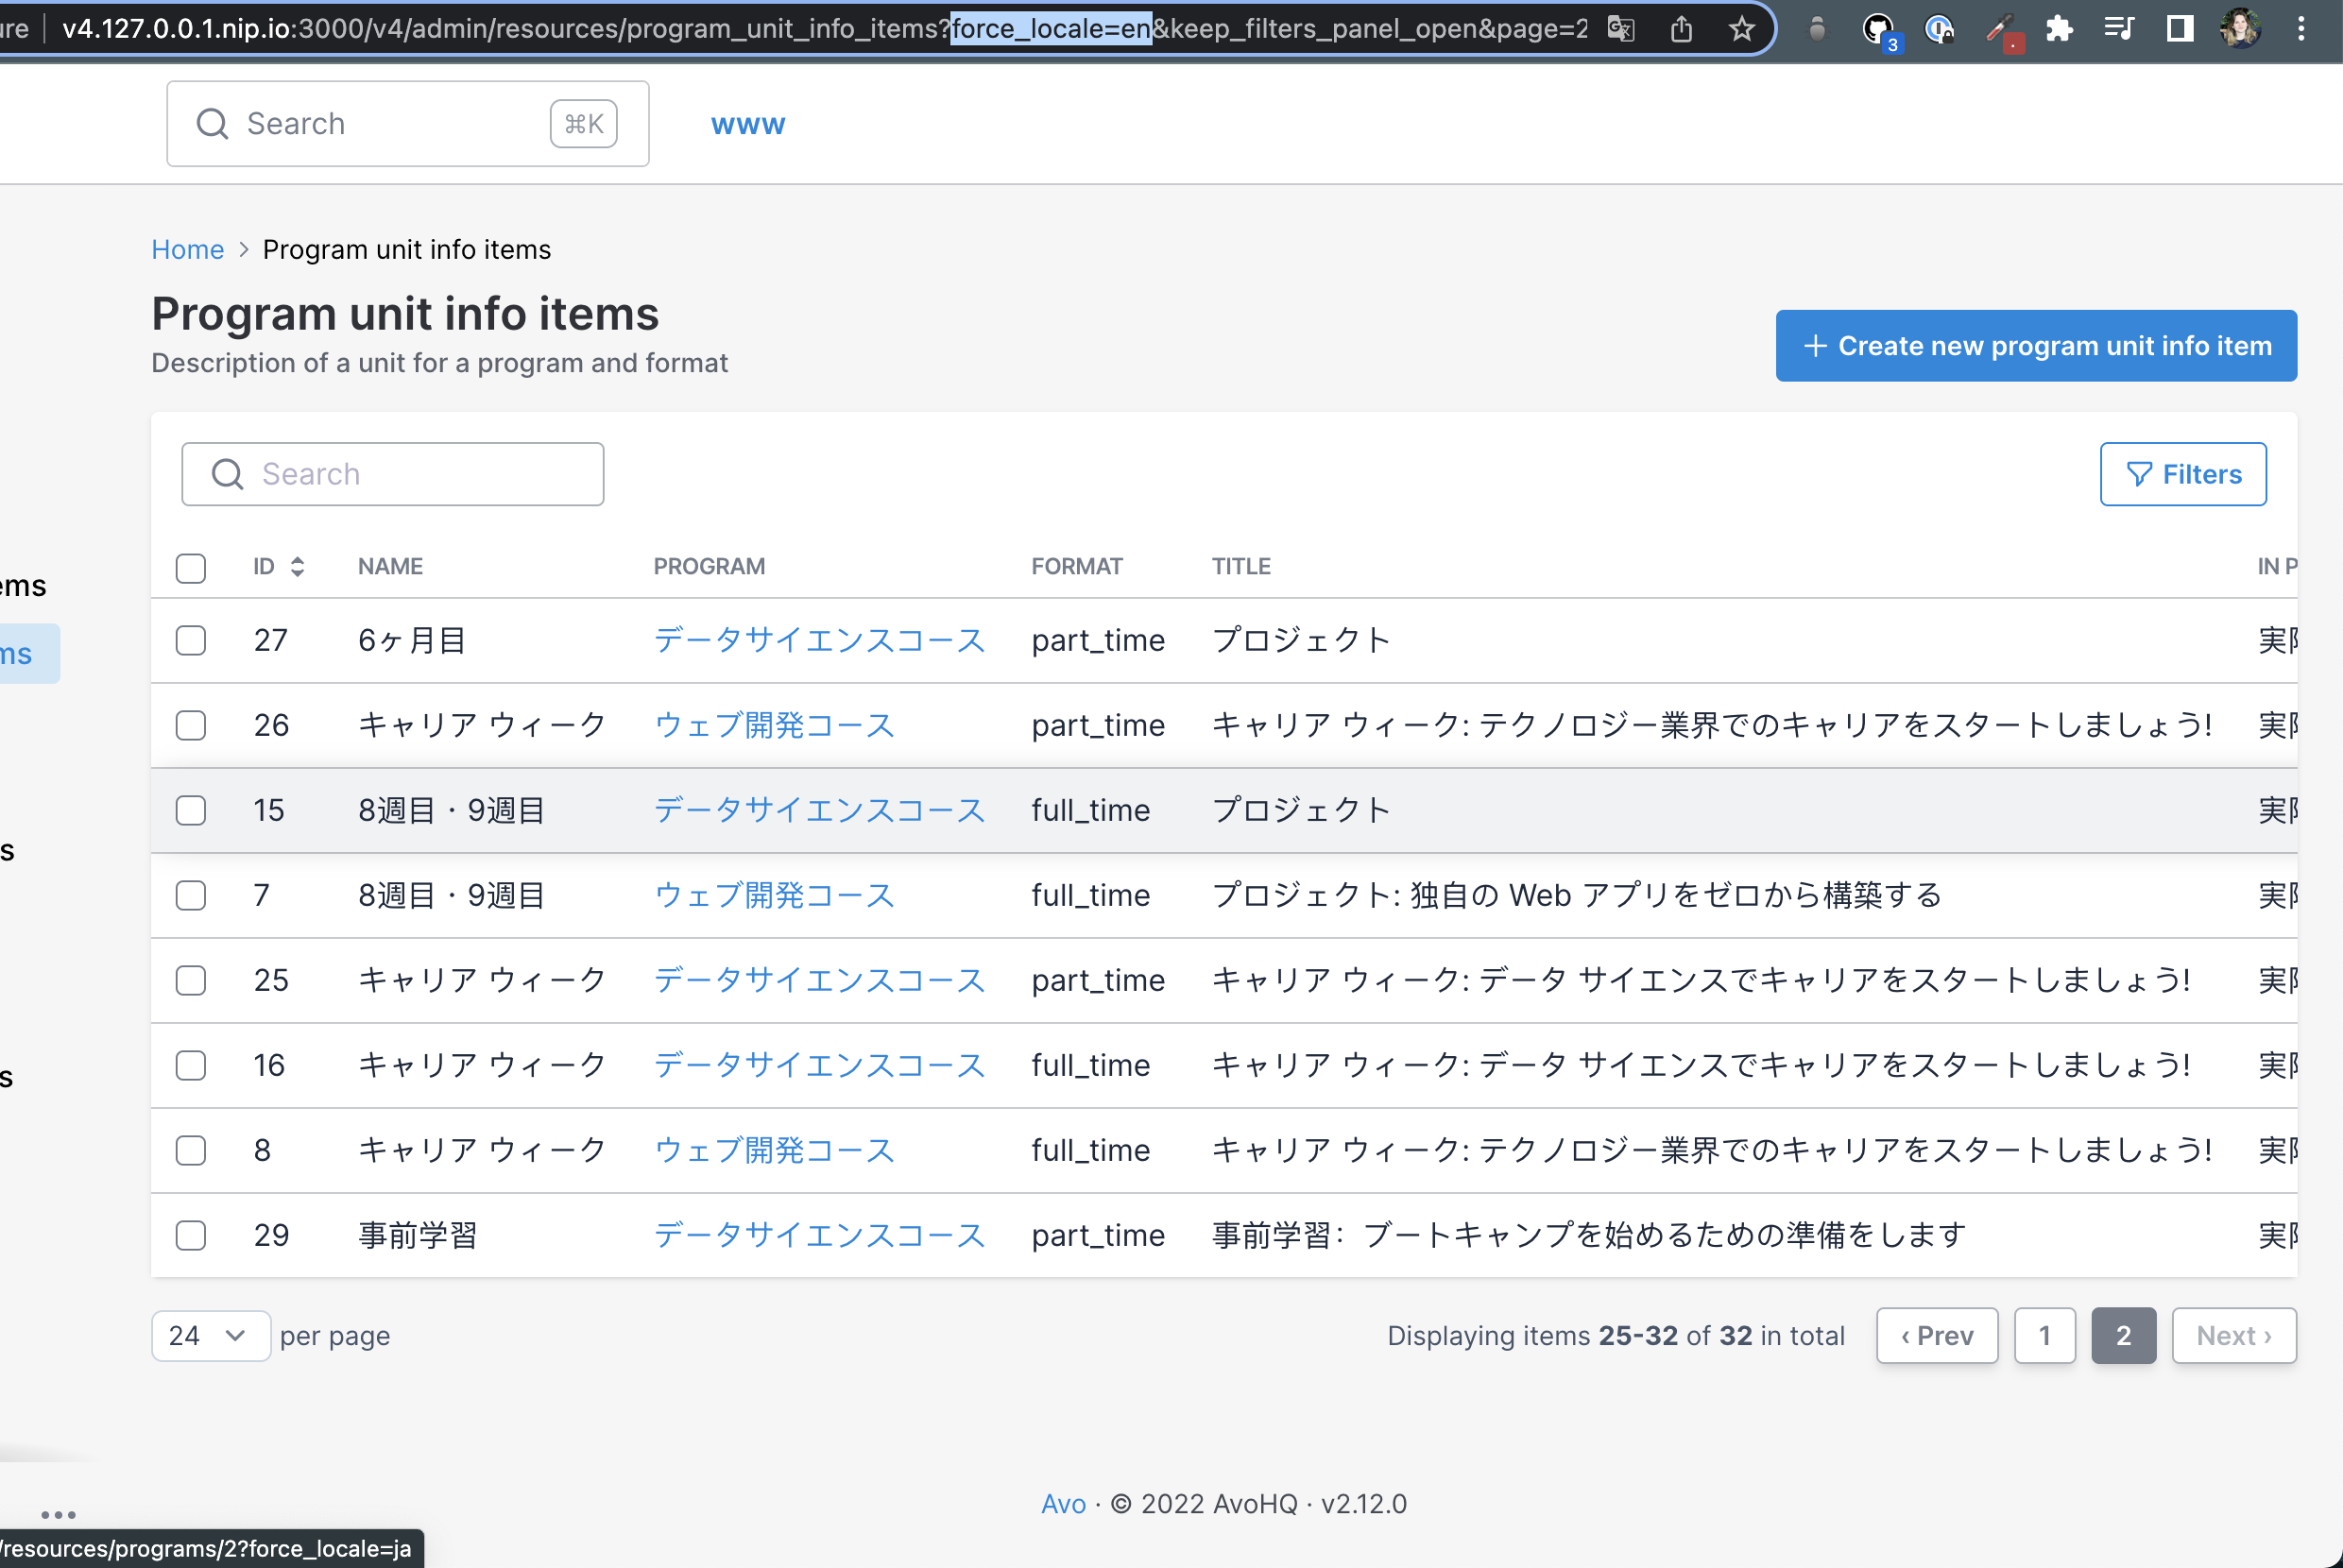Click the media control playlist icon
Image resolution: width=2343 pixels, height=1568 pixels.
pos(2119,29)
